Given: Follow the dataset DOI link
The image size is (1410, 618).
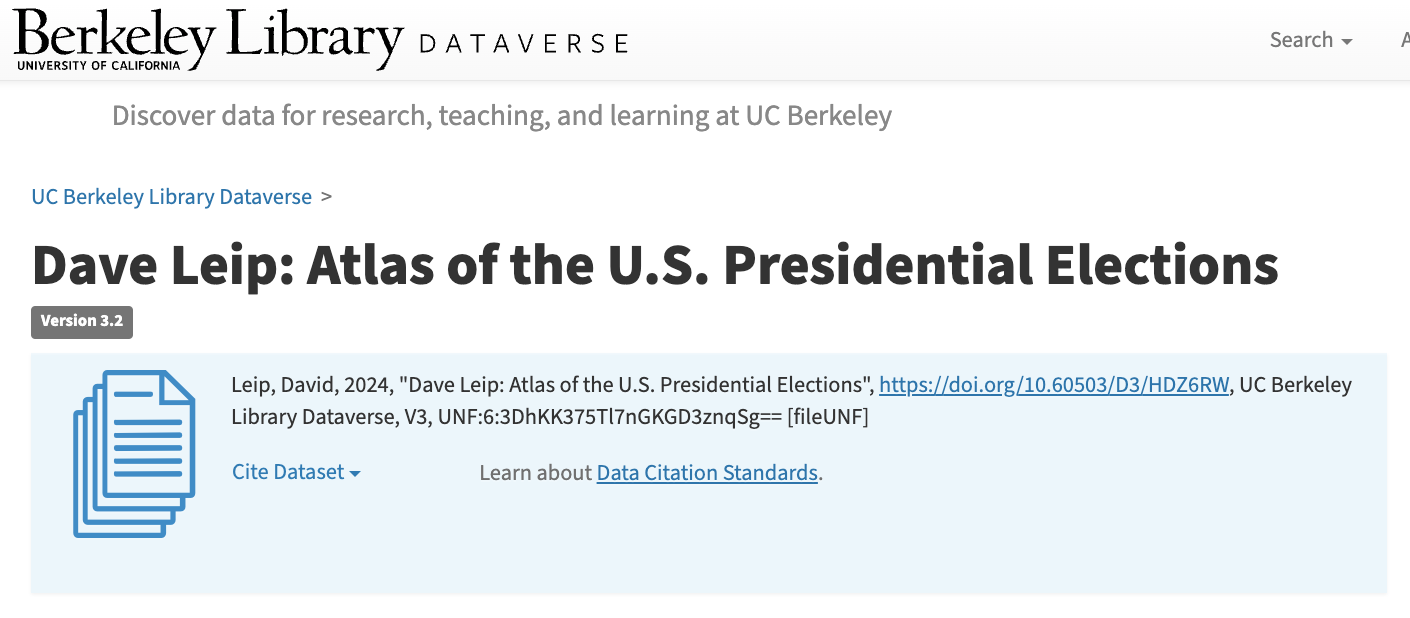Looking at the screenshot, I should pos(1053,384).
